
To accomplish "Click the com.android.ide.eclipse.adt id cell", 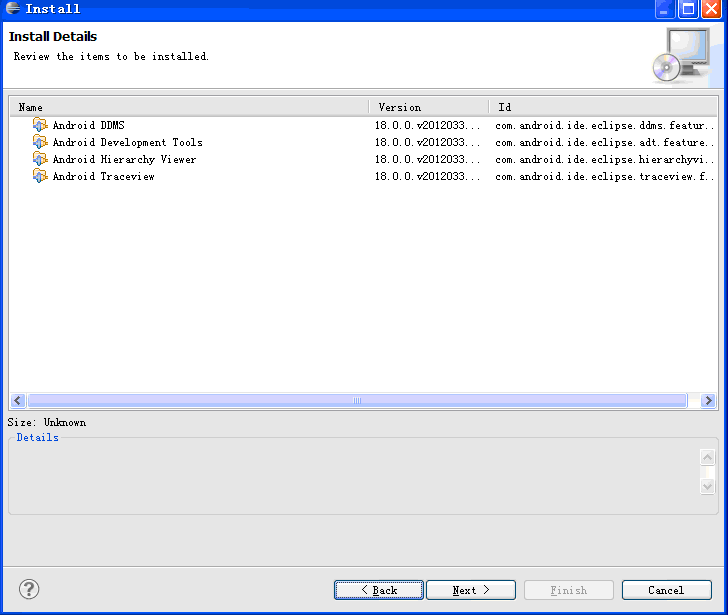I will point(604,142).
